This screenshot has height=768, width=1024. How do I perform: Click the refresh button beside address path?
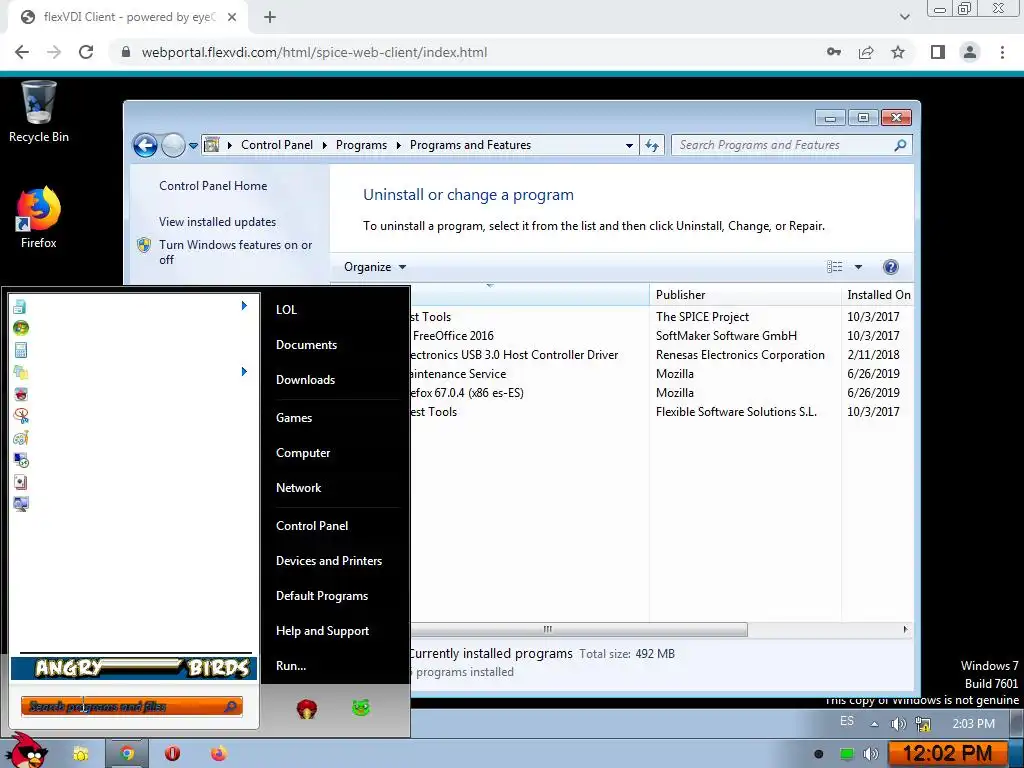point(652,145)
